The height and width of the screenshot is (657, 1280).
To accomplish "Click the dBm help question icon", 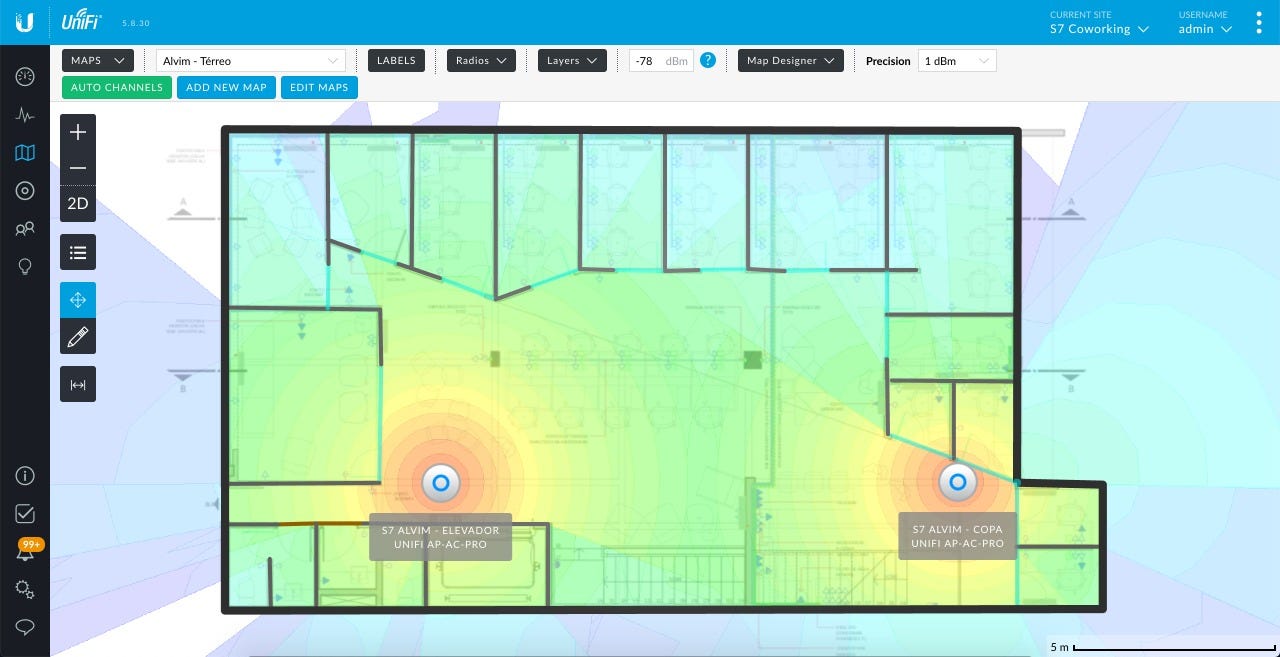I will point(708,60).
